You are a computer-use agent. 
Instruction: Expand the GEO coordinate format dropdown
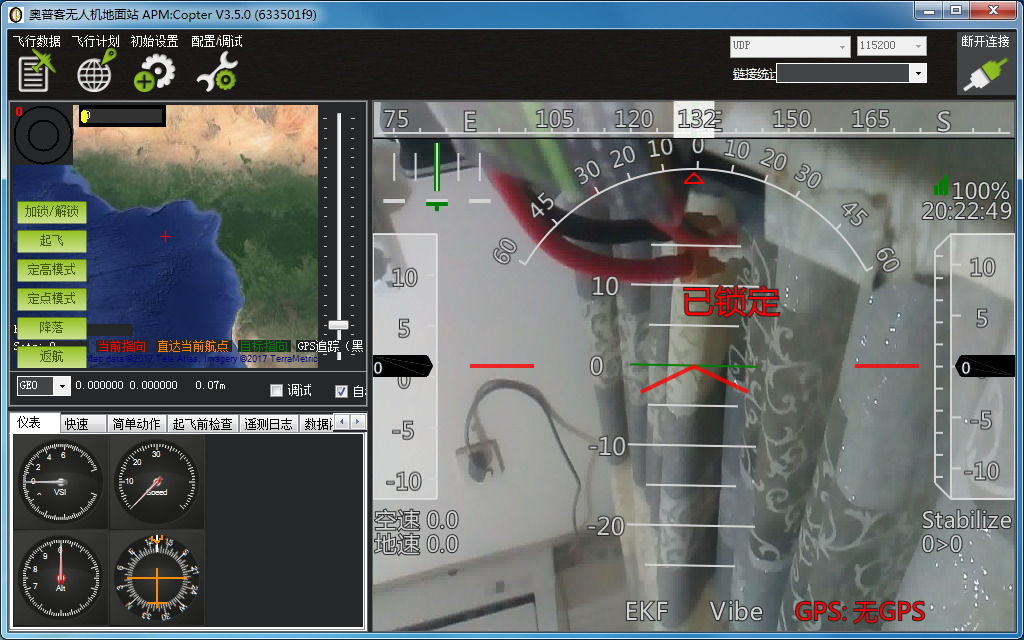point(61,386)
